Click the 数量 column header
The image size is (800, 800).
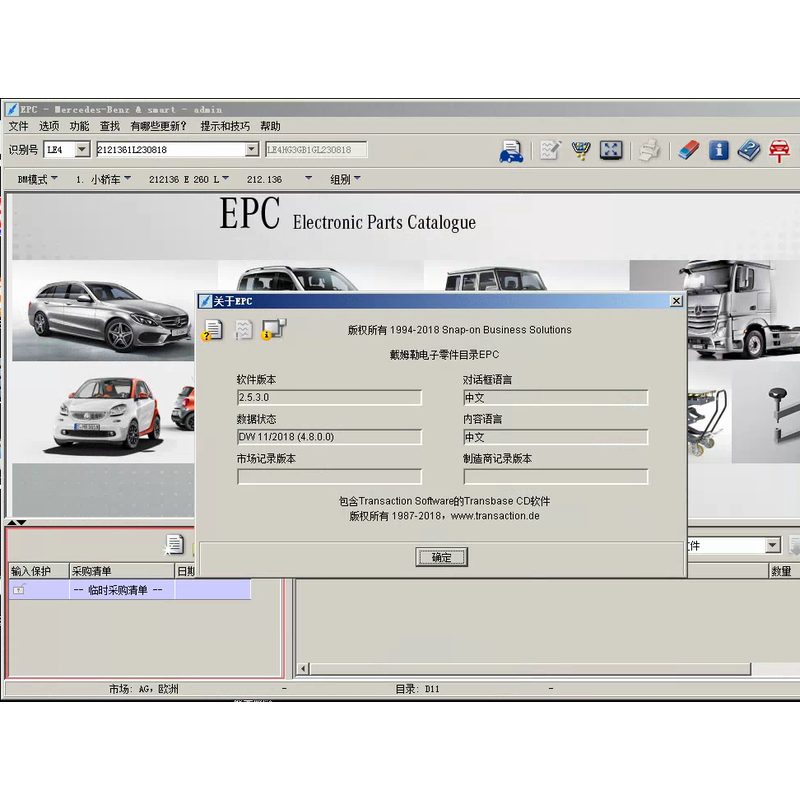tap(783, 571)
